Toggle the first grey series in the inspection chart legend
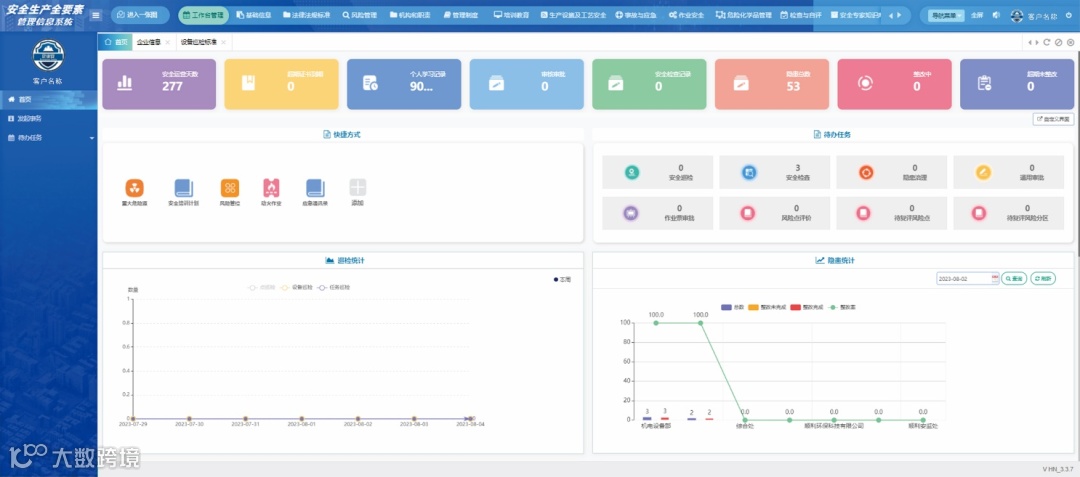The width and height of the screenshot is (1080, 477). 261,287
